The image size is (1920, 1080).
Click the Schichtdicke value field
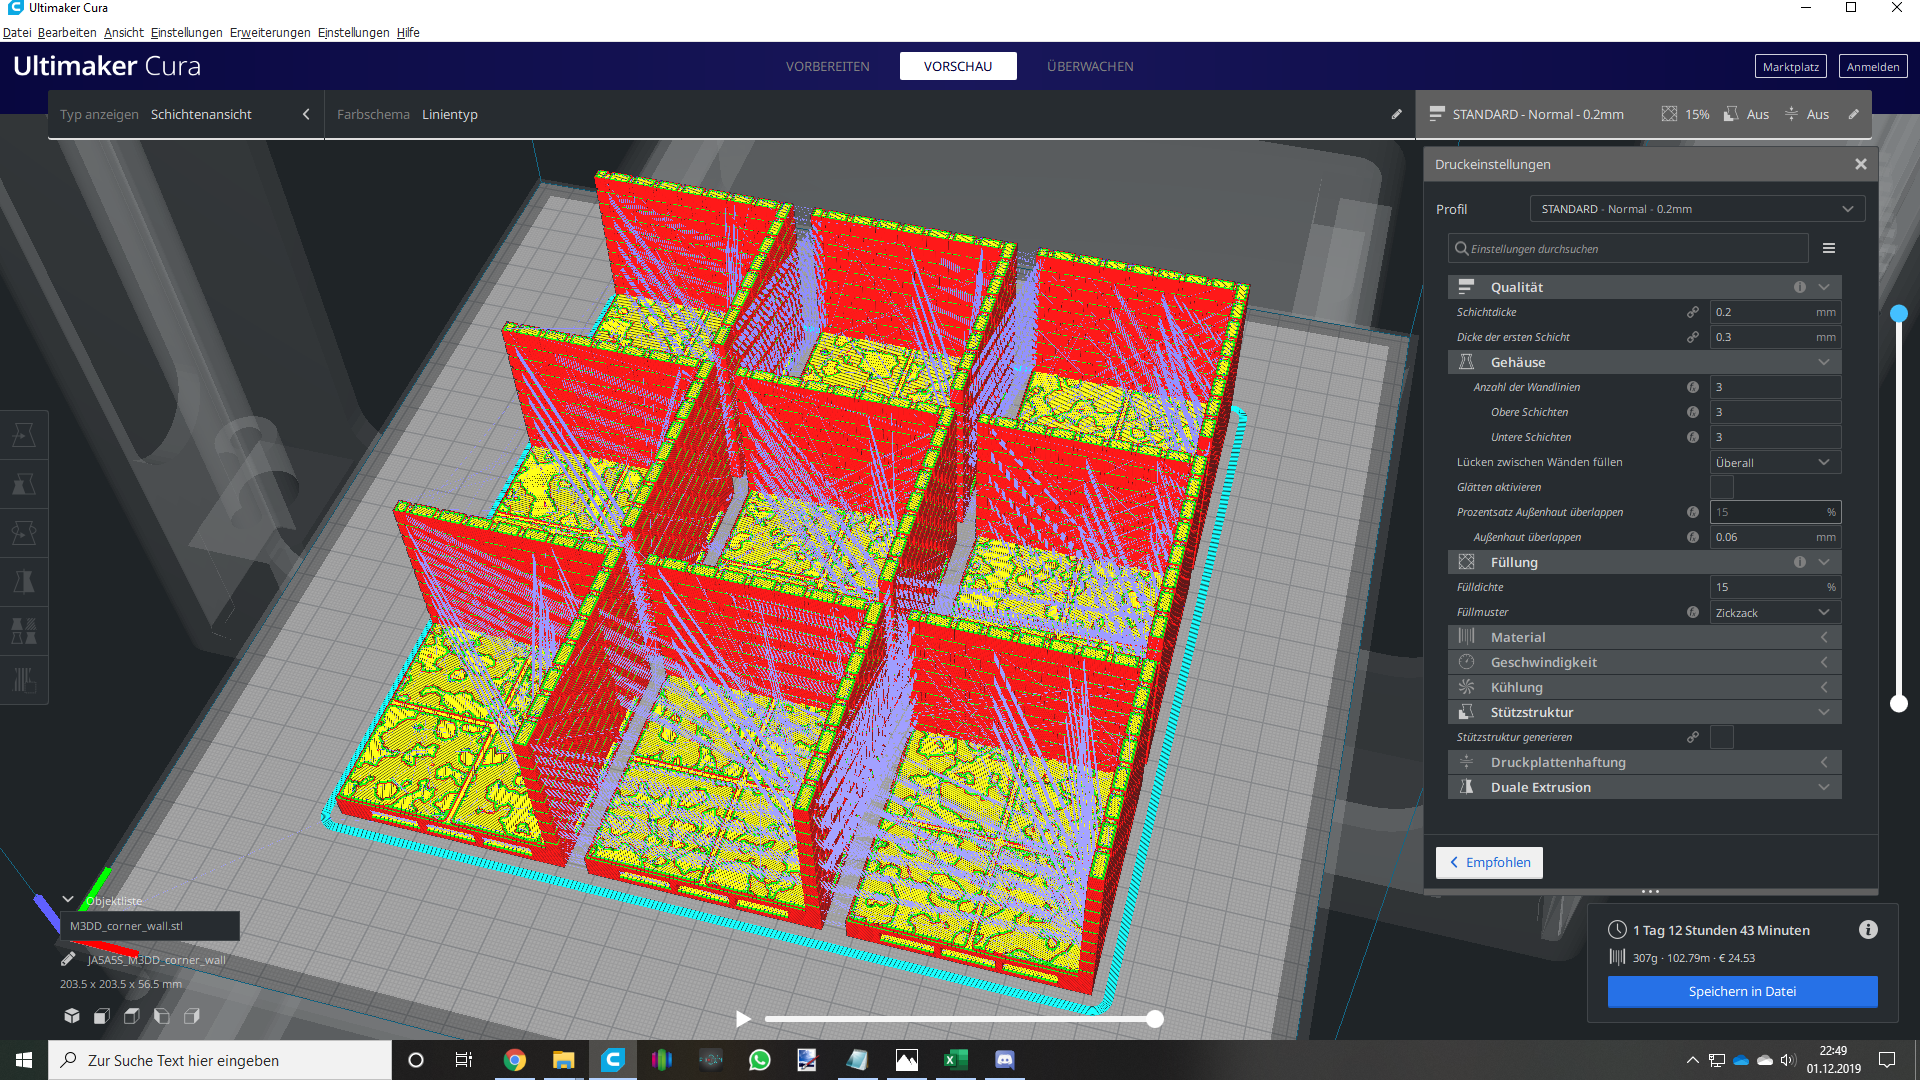point(1775,312)
